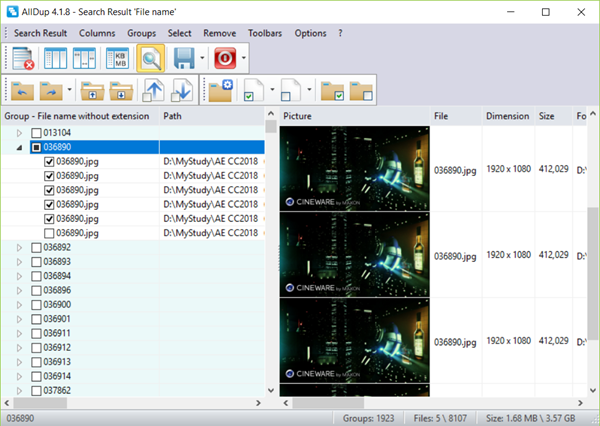Image resolution: width=600 pixels, height=426 pixels.
Task: Toggle the KB/MB size display icon
Action: coord(117,58)
